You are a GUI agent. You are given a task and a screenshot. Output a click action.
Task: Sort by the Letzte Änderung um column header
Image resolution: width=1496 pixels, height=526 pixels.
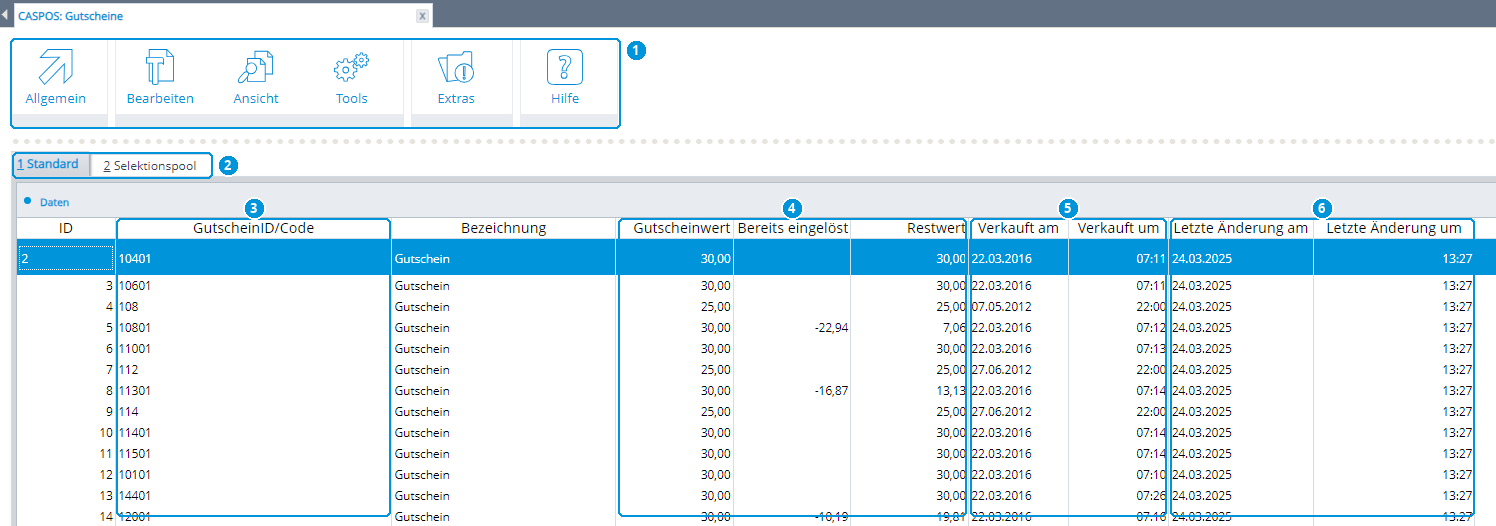[x=1394, y=228]
